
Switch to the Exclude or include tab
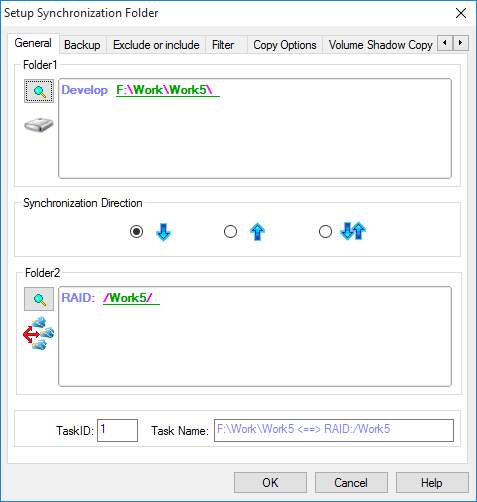coord(156,45)
